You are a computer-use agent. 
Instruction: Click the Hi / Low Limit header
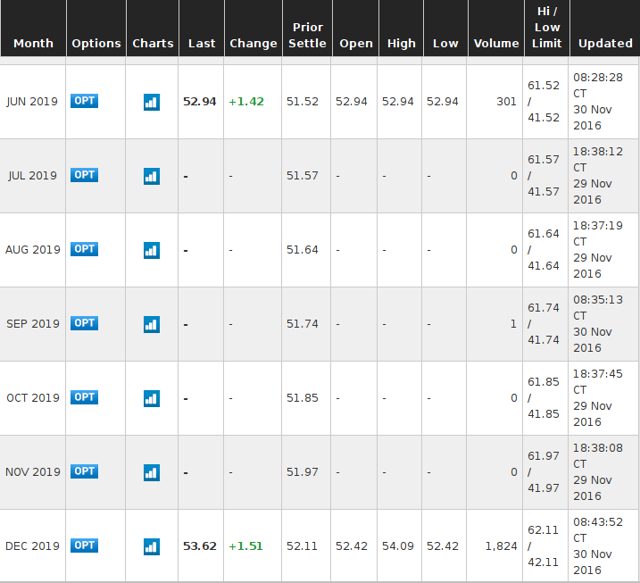[x=547, y=27]
